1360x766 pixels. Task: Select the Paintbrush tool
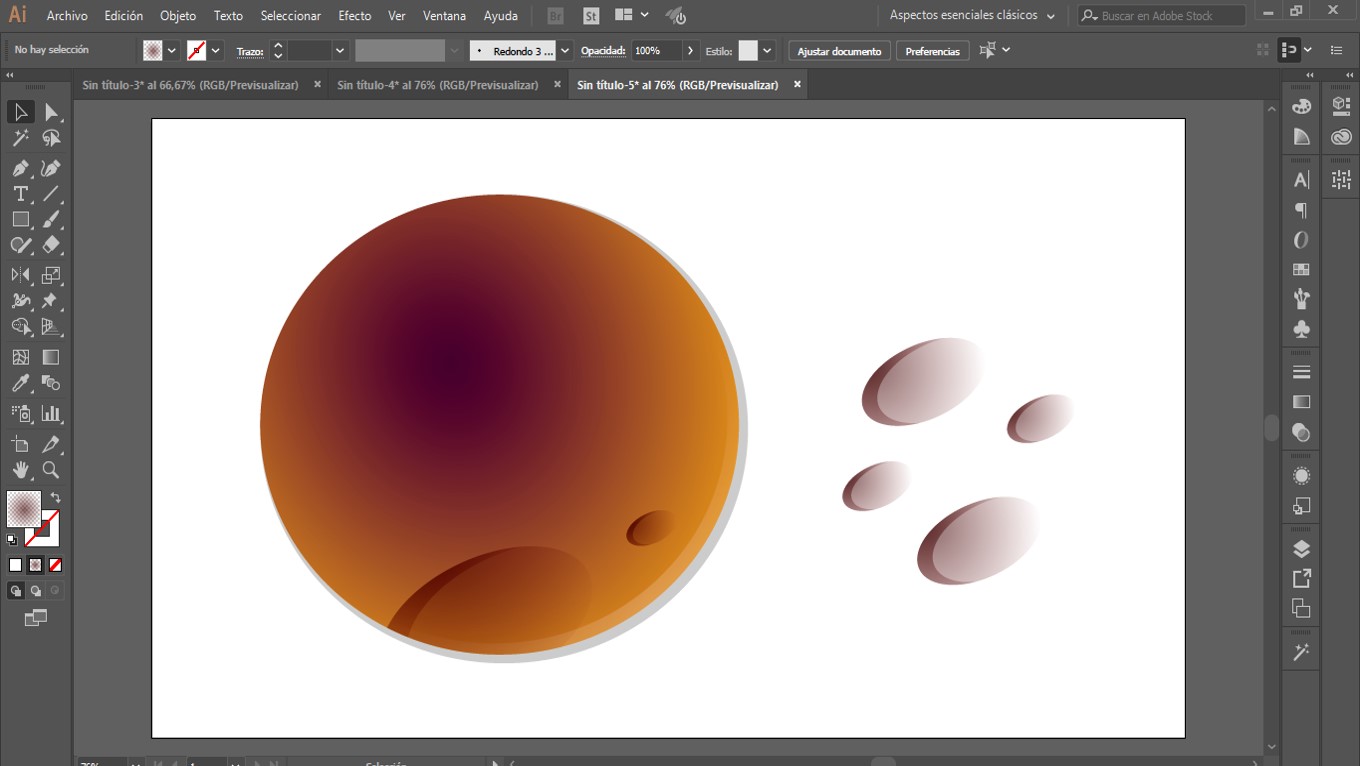click(51, 219)
